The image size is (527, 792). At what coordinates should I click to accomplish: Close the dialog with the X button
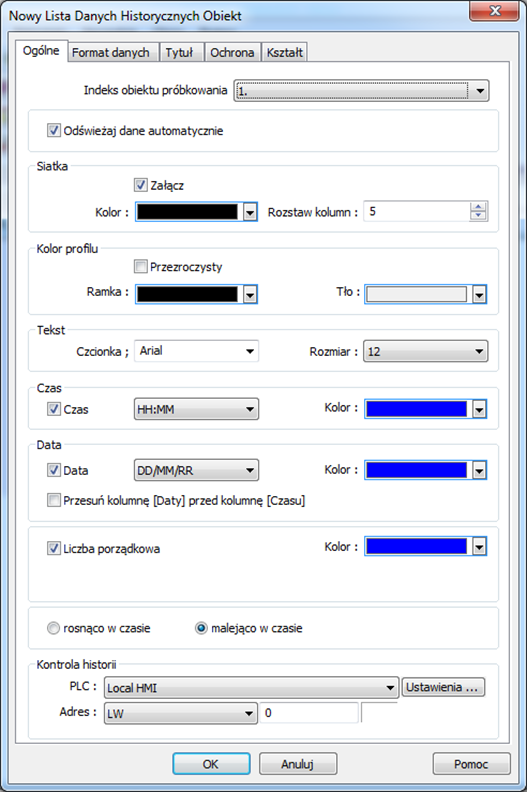[x=494, y=11]
